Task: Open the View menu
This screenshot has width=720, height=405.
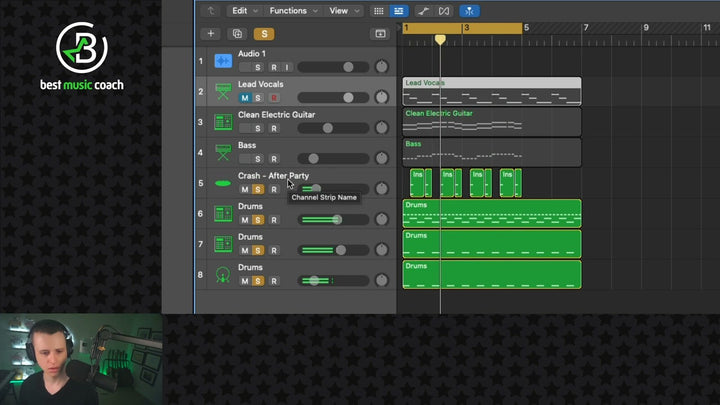Action: pos(344,11)
